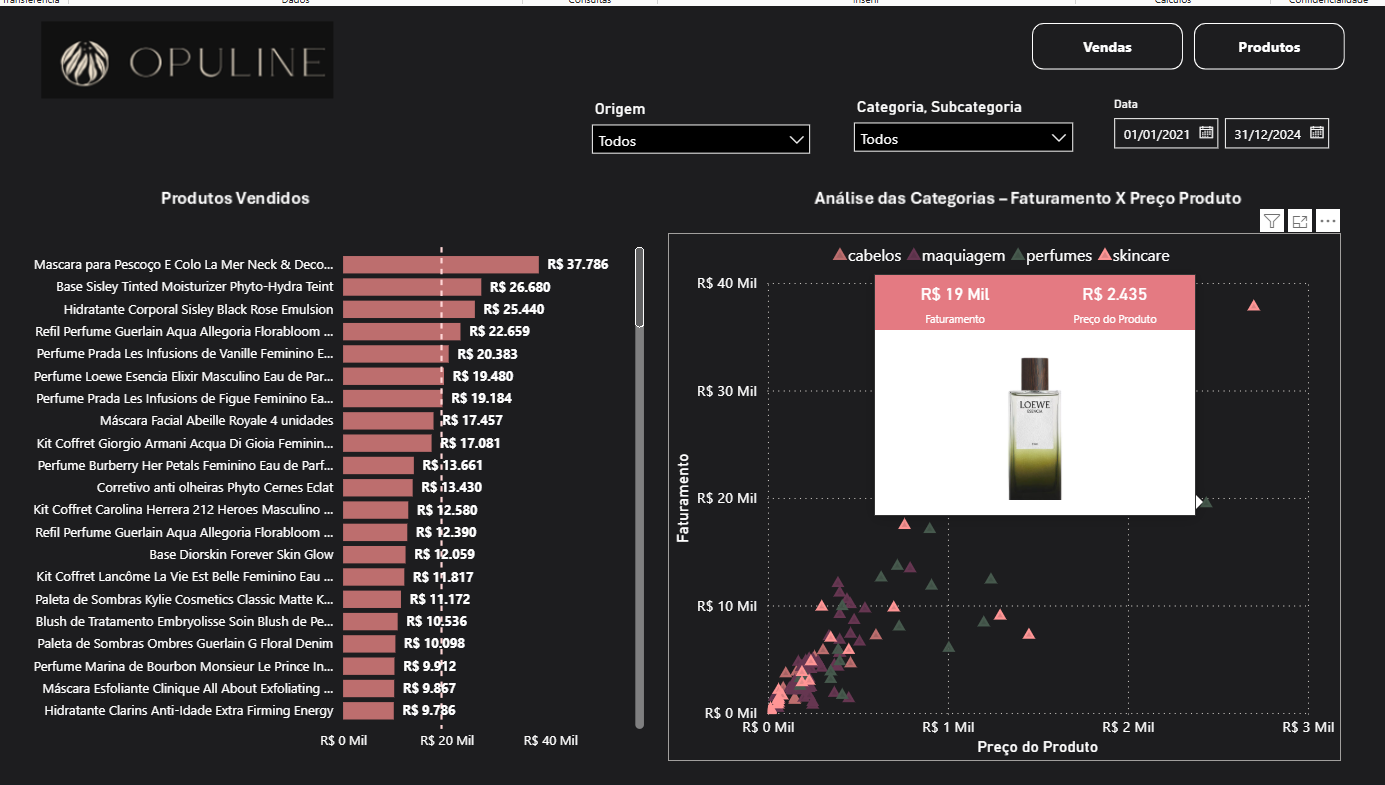Click the Loewe perfume bottle image
Screen dimensions: 1385x785
(x=1034, y=427)
